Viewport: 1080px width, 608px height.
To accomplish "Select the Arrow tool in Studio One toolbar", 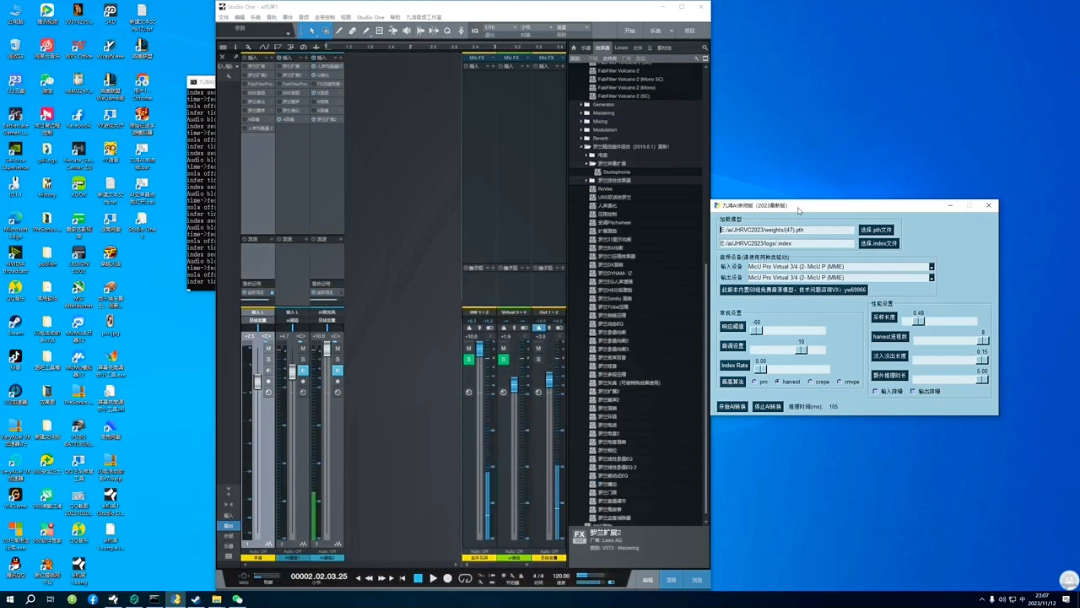I will point(311,30).
